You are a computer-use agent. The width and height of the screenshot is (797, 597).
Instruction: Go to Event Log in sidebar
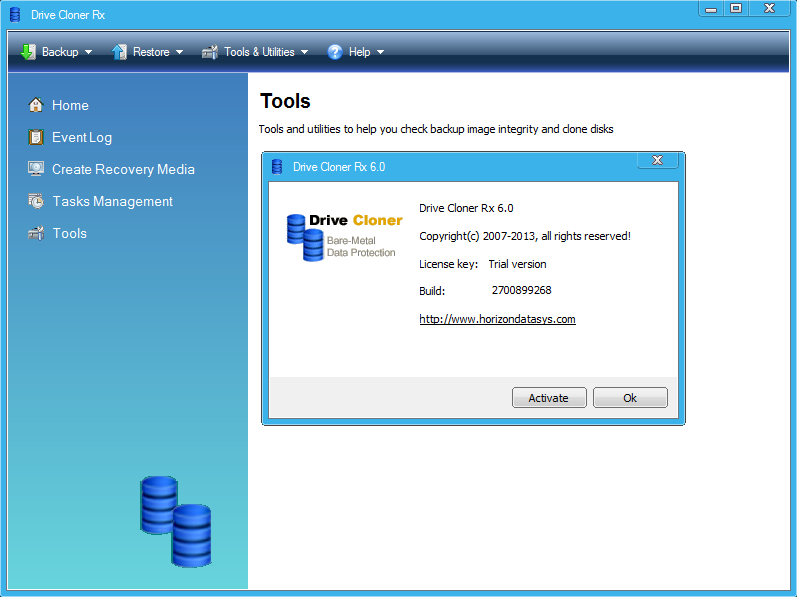82,137
